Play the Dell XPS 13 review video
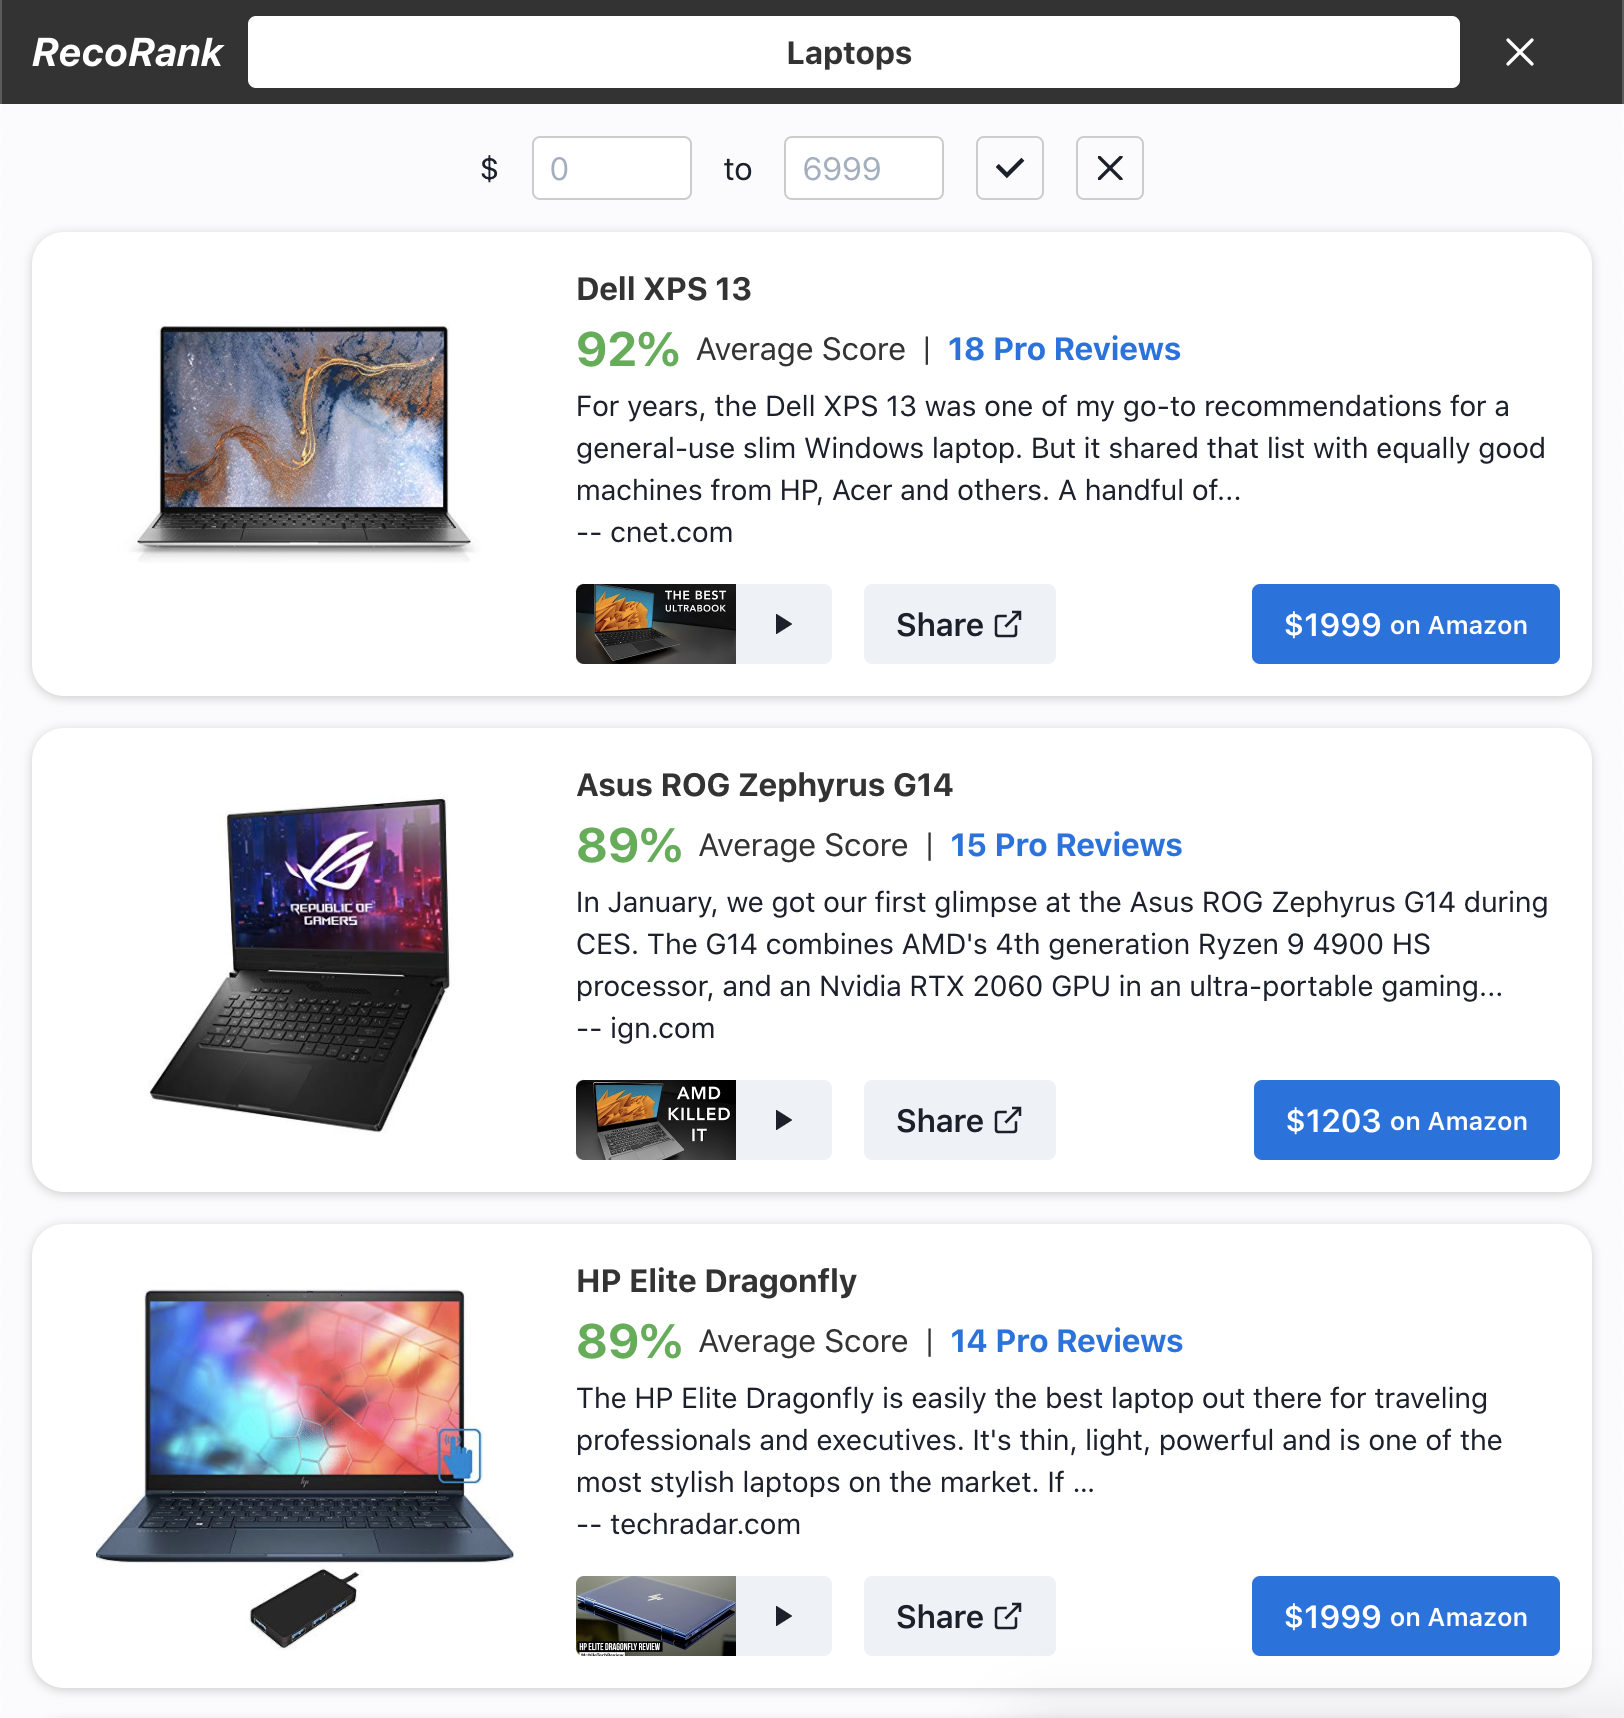1624x1718 pixels. [704, 624]
